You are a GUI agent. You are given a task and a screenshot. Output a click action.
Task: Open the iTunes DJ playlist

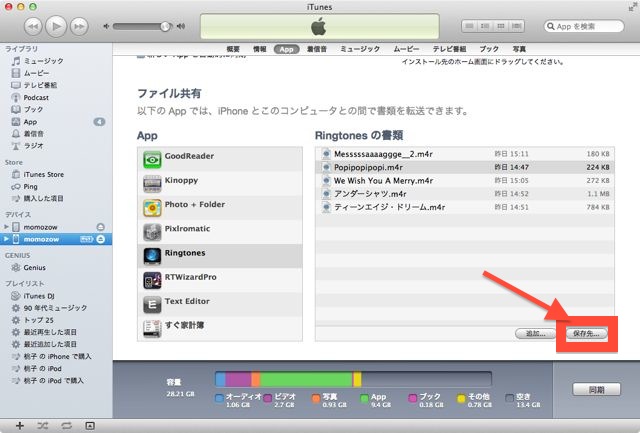[39, 296]
